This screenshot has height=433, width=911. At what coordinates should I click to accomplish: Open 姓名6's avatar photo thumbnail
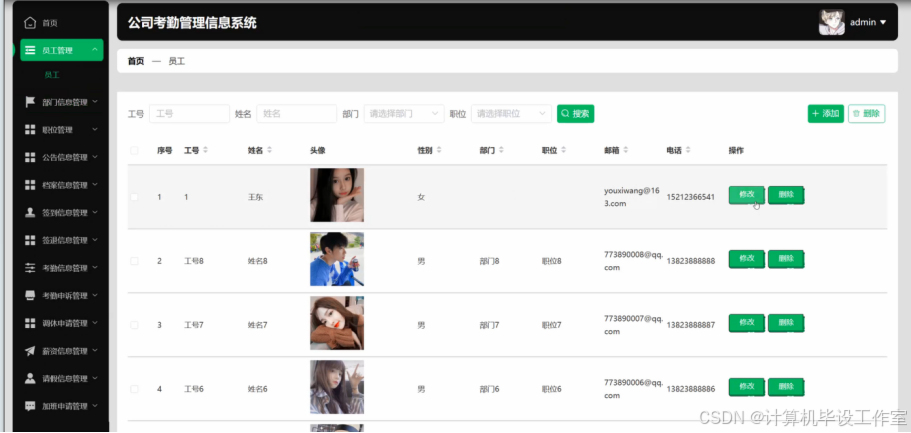(337, 387)
